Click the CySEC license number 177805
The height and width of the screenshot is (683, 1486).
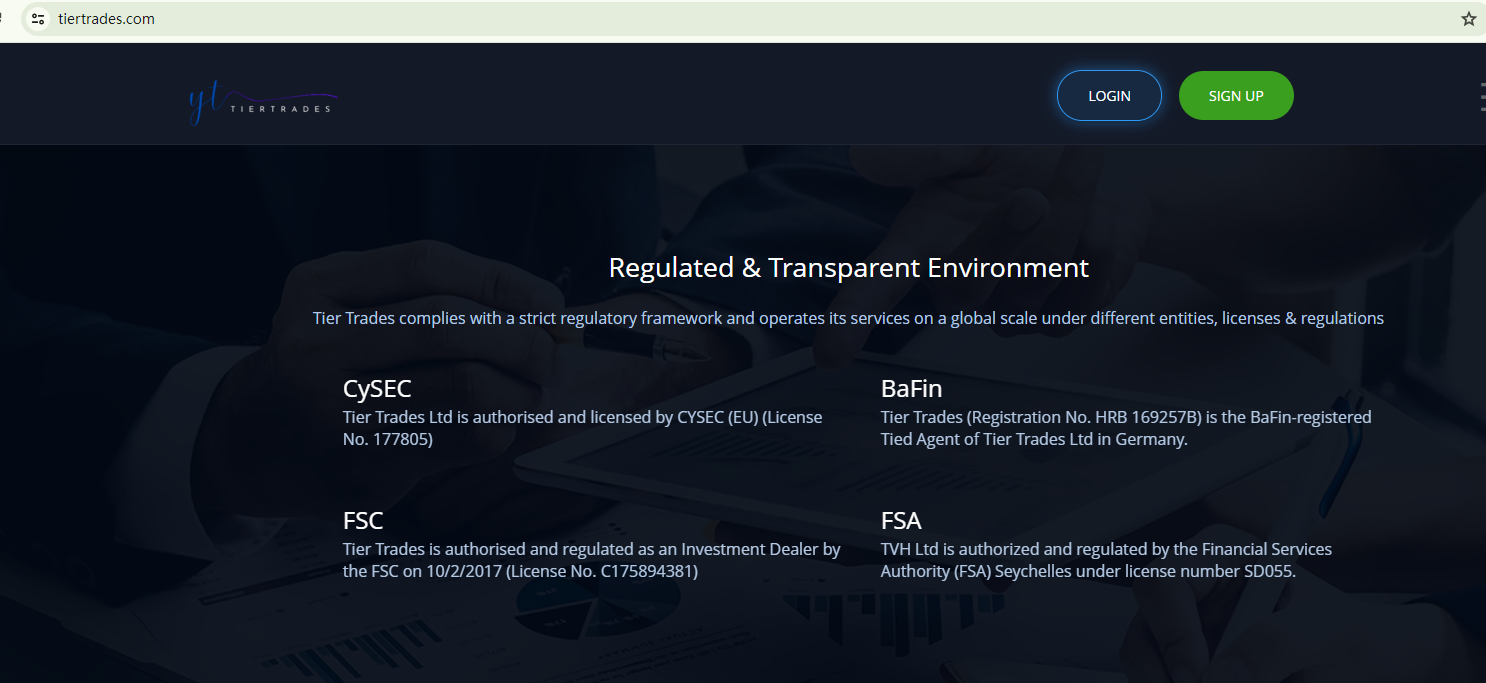tap(400, 439)
